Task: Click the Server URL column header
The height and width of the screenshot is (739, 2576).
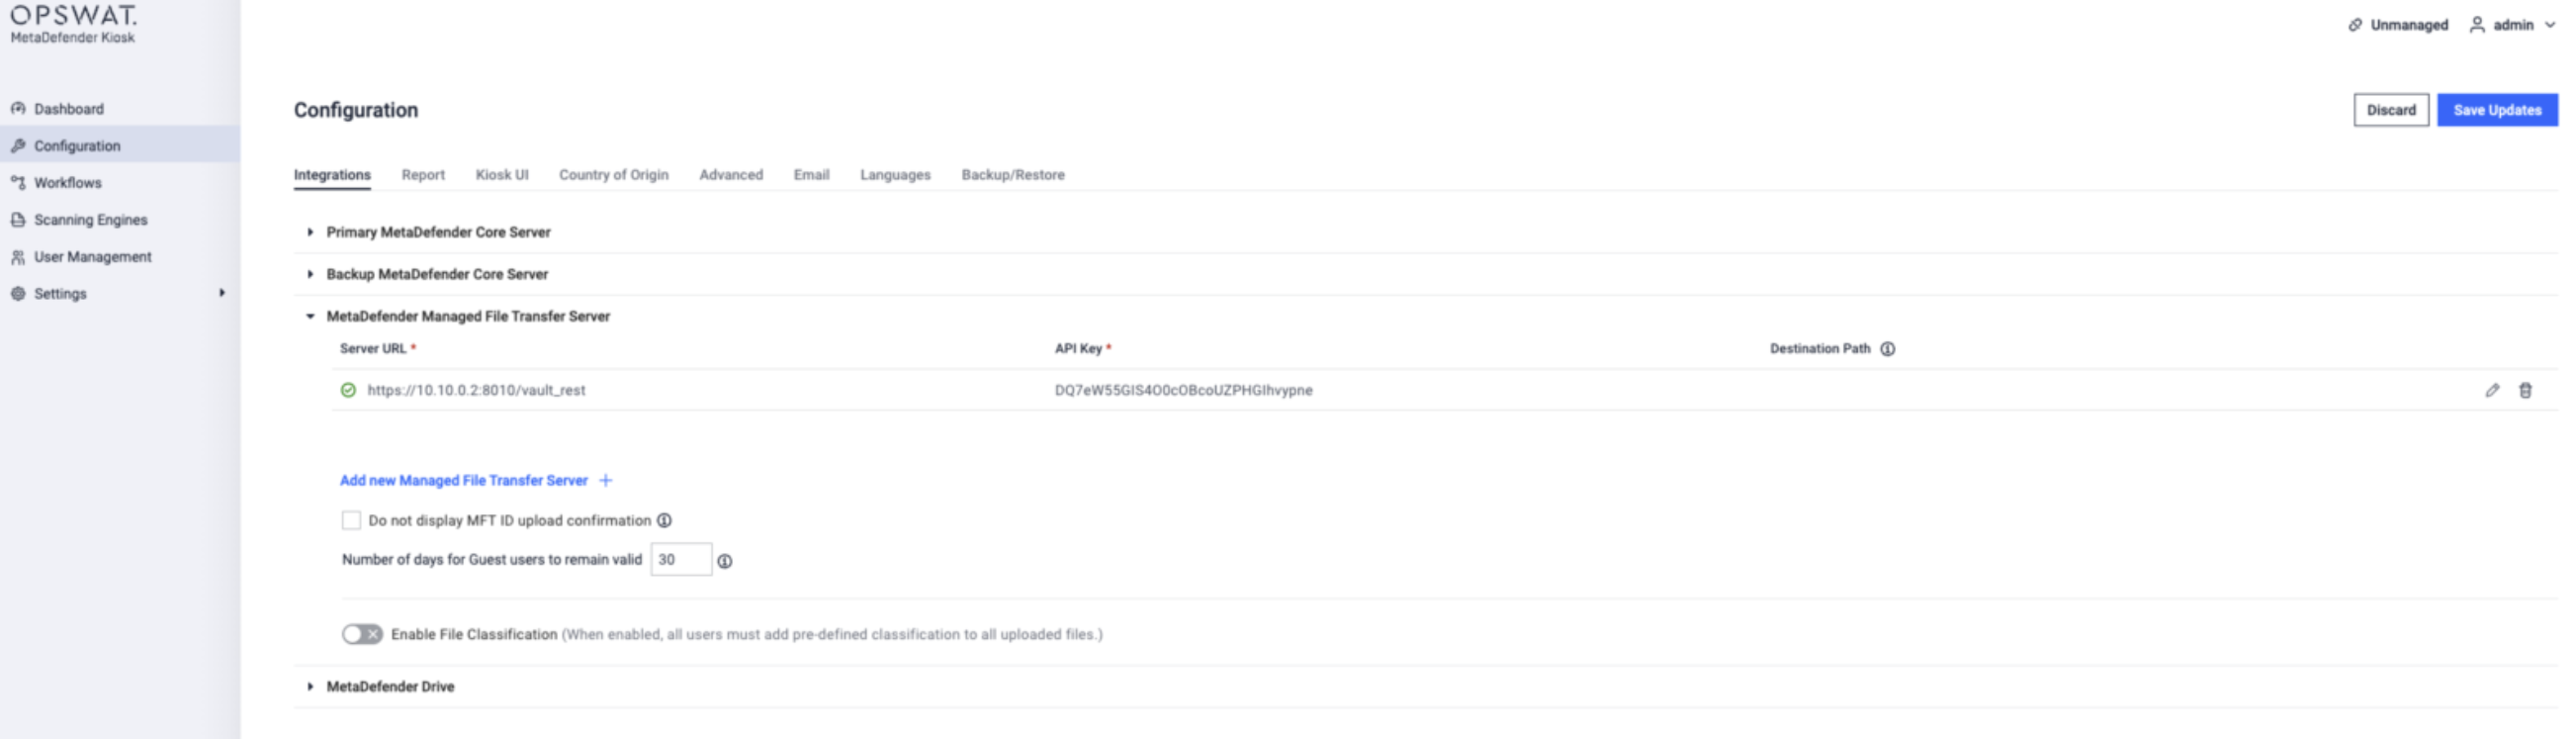Action: point(373,348)
